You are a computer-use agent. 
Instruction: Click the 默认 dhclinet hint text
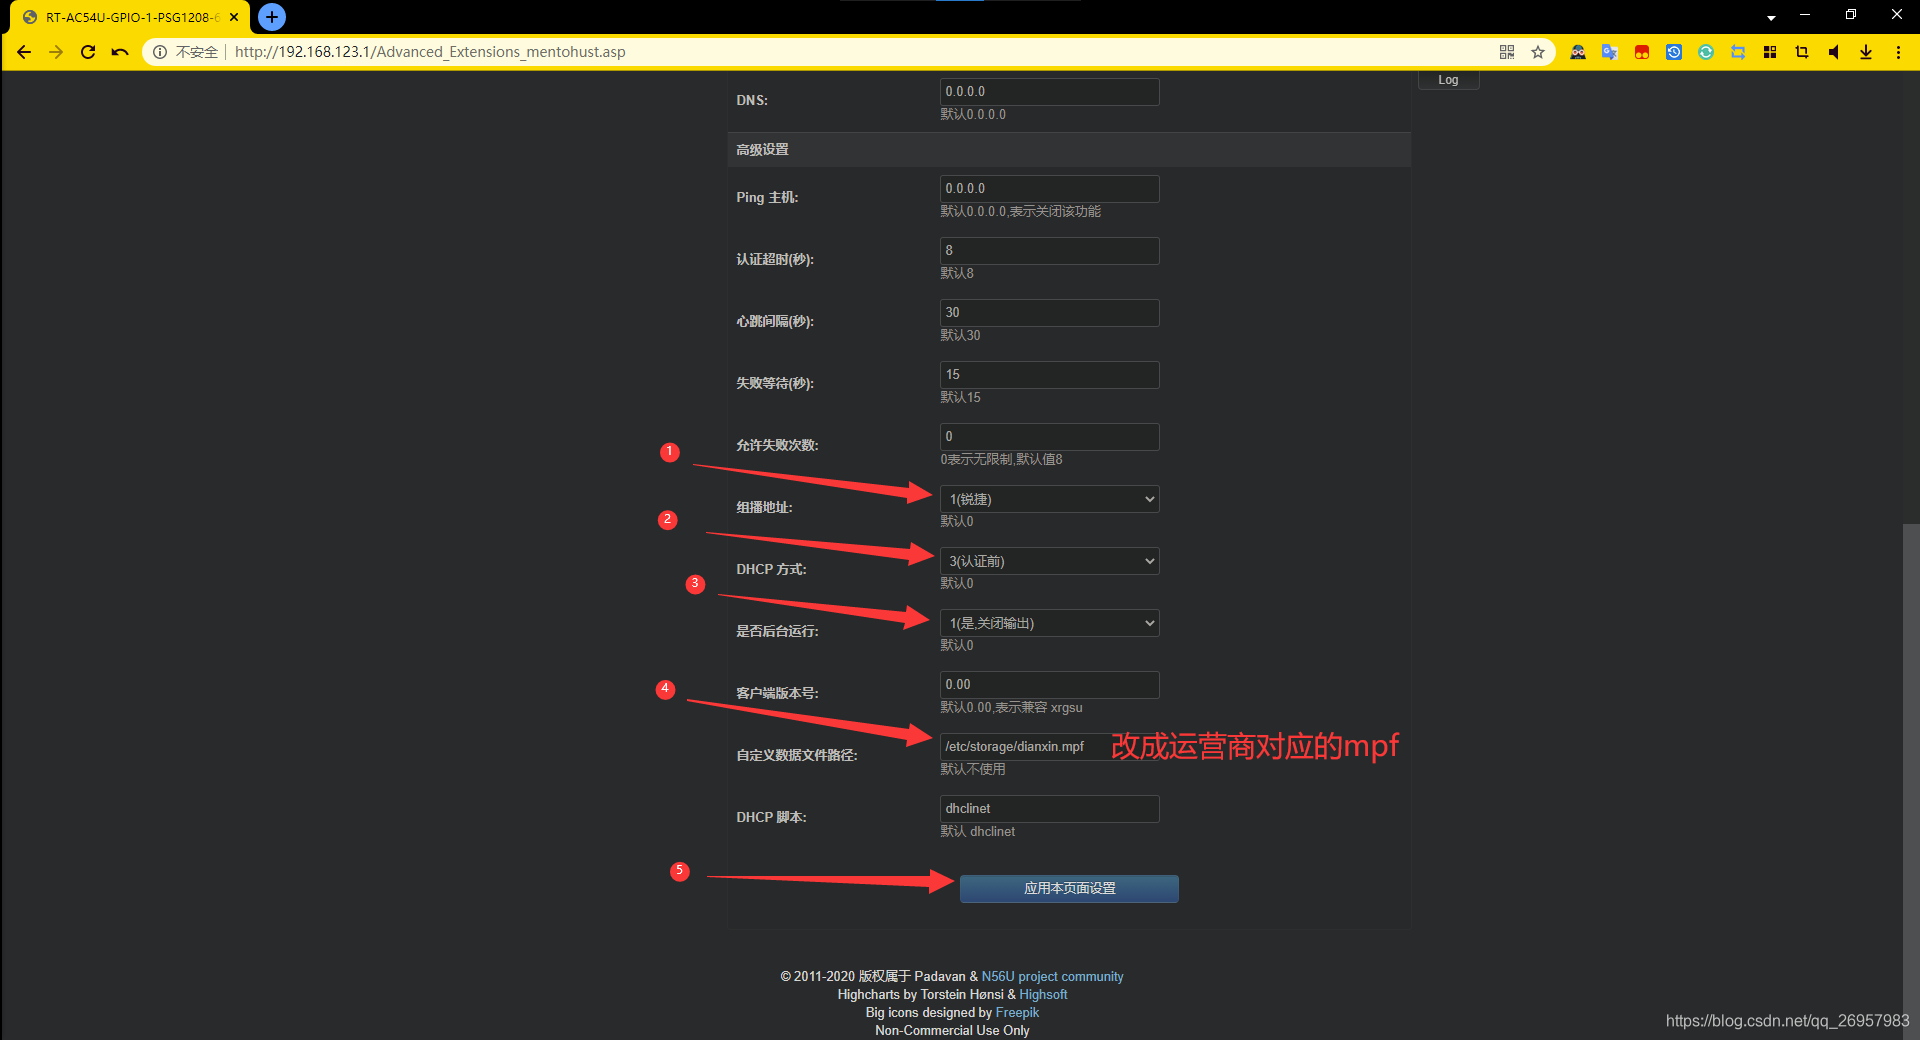pos(978,831)
